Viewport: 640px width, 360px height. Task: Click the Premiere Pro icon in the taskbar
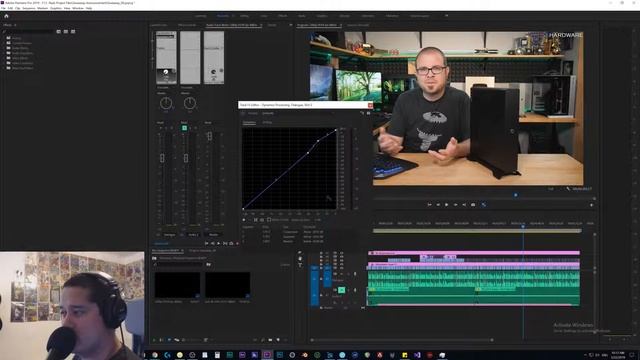tap(267, 355)
